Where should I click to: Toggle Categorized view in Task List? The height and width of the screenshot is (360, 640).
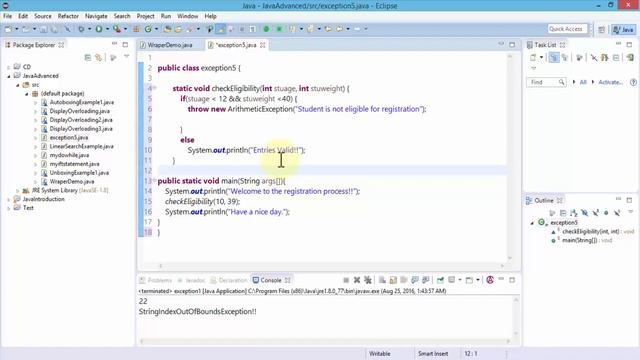(x=554, y=58)
